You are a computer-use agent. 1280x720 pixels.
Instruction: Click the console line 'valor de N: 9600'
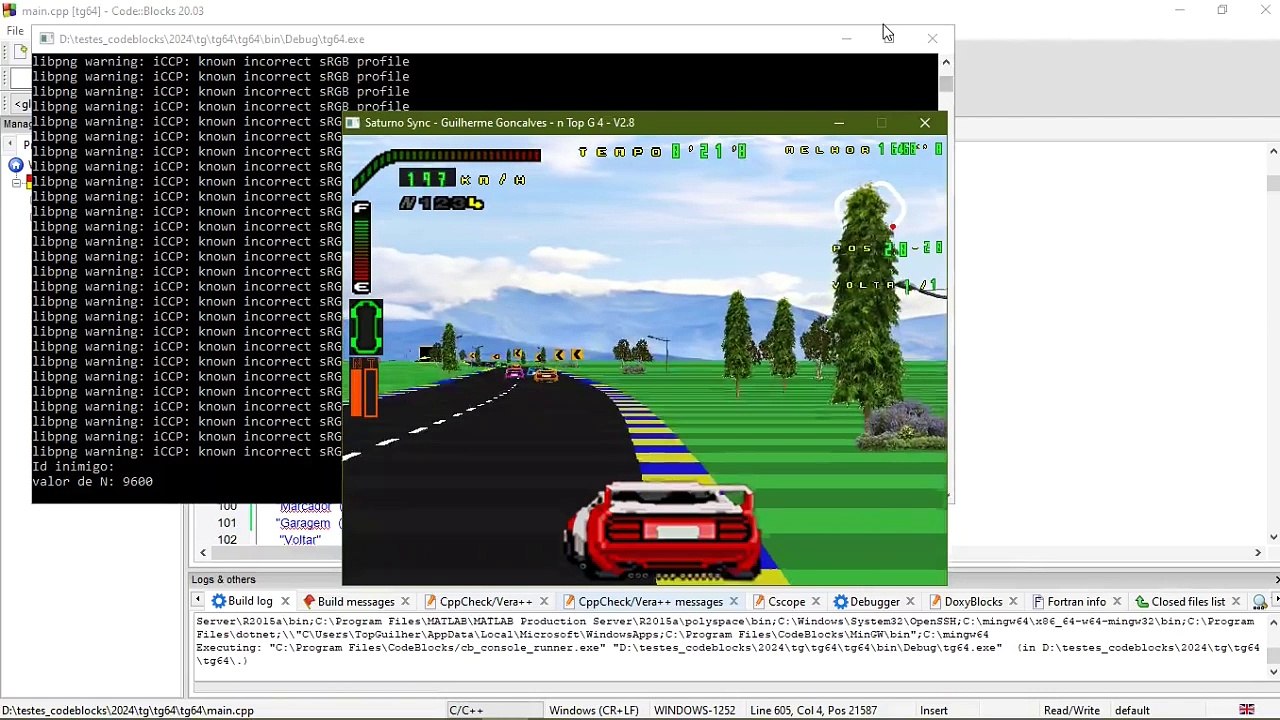tap(92, 481)
